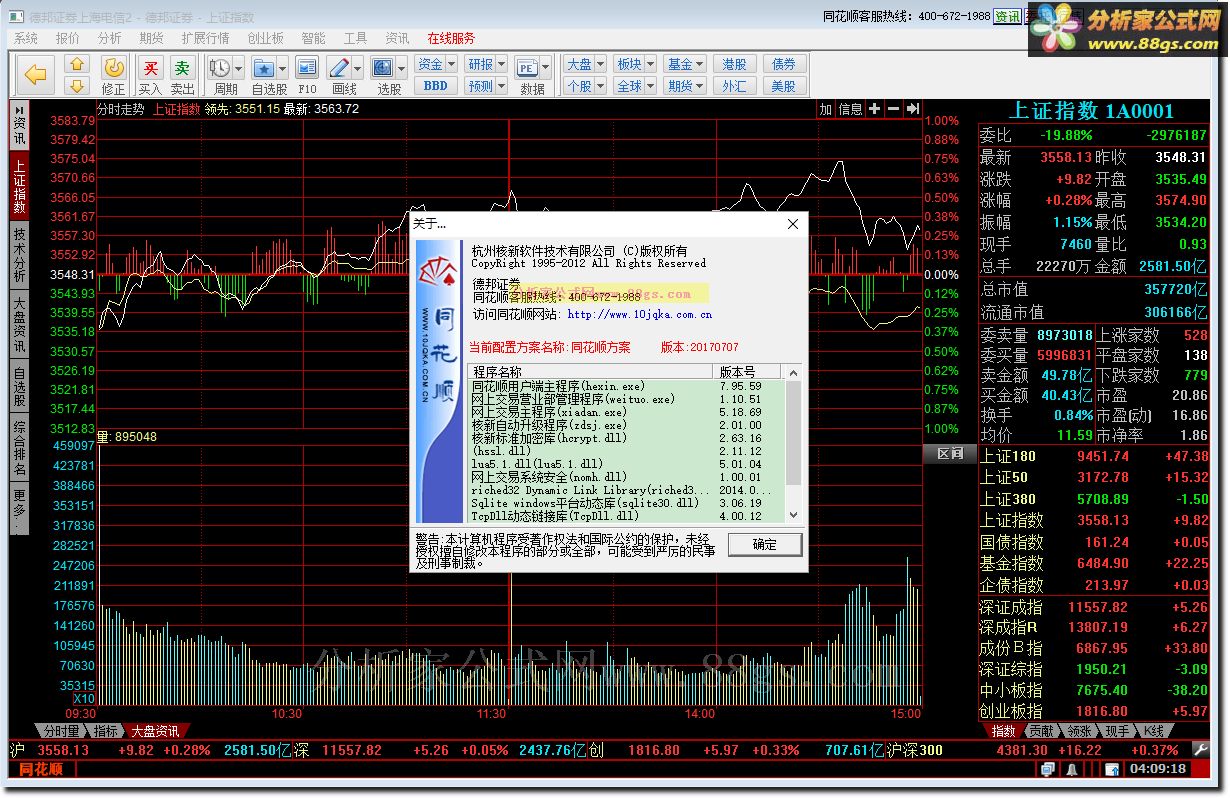Screen dimensions: 1230x798
Task: Click the 美股 toolbar button
Action: click(783, 86)
